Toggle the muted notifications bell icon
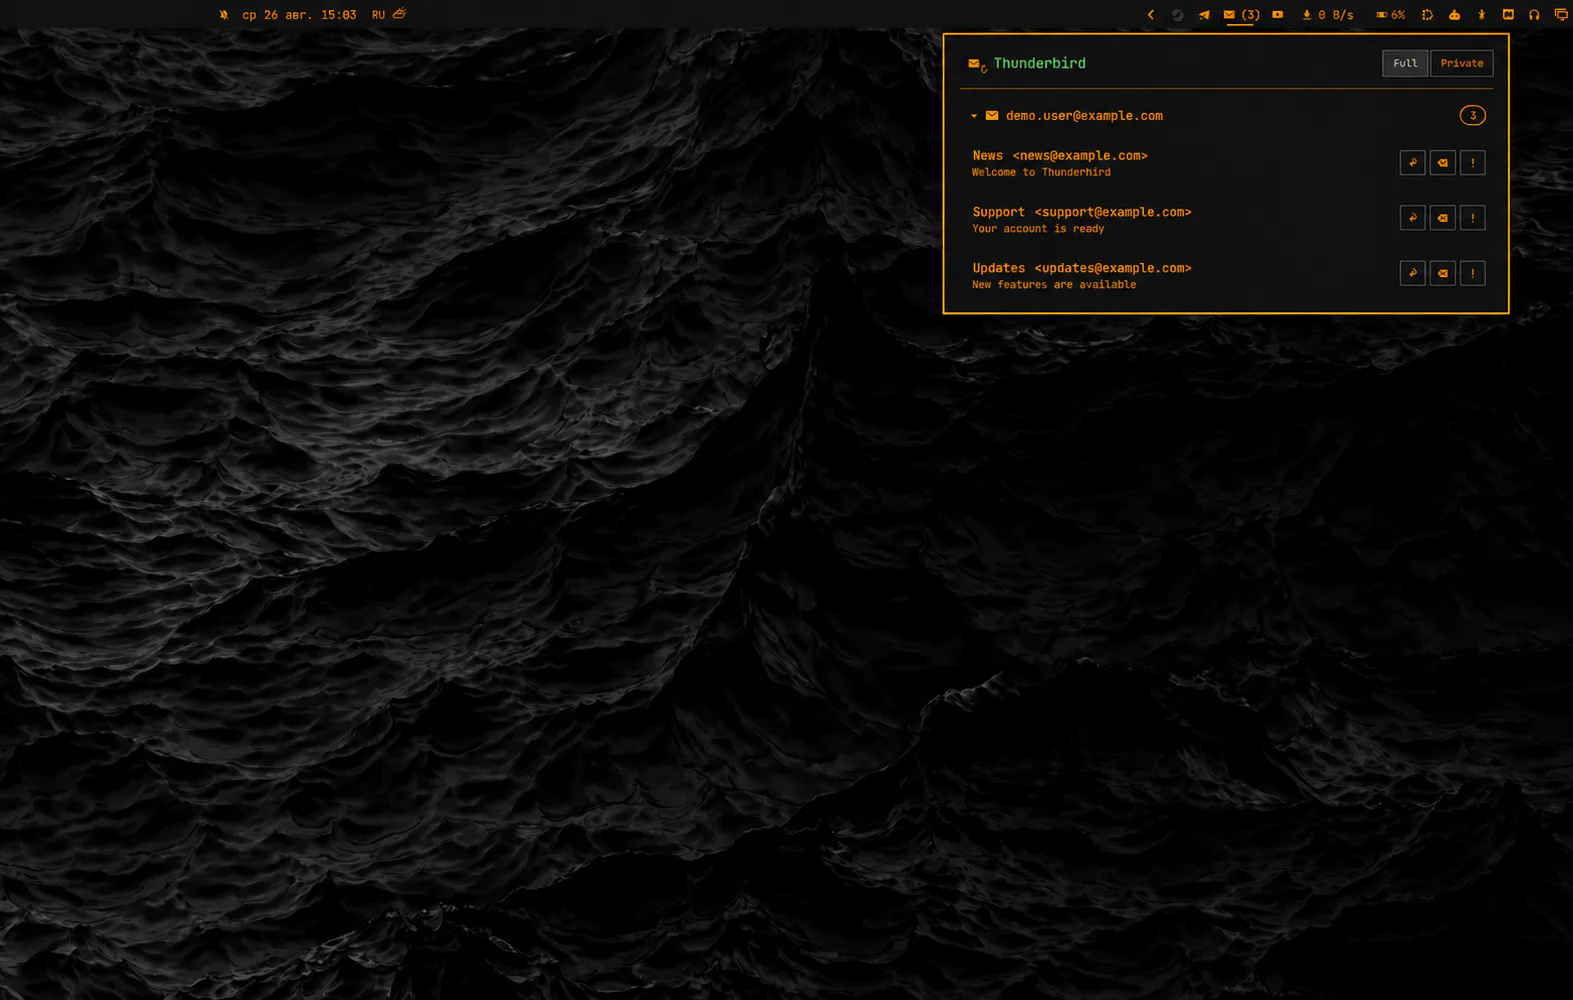This screenshot has width=1573, height=1000. point(224,15)
